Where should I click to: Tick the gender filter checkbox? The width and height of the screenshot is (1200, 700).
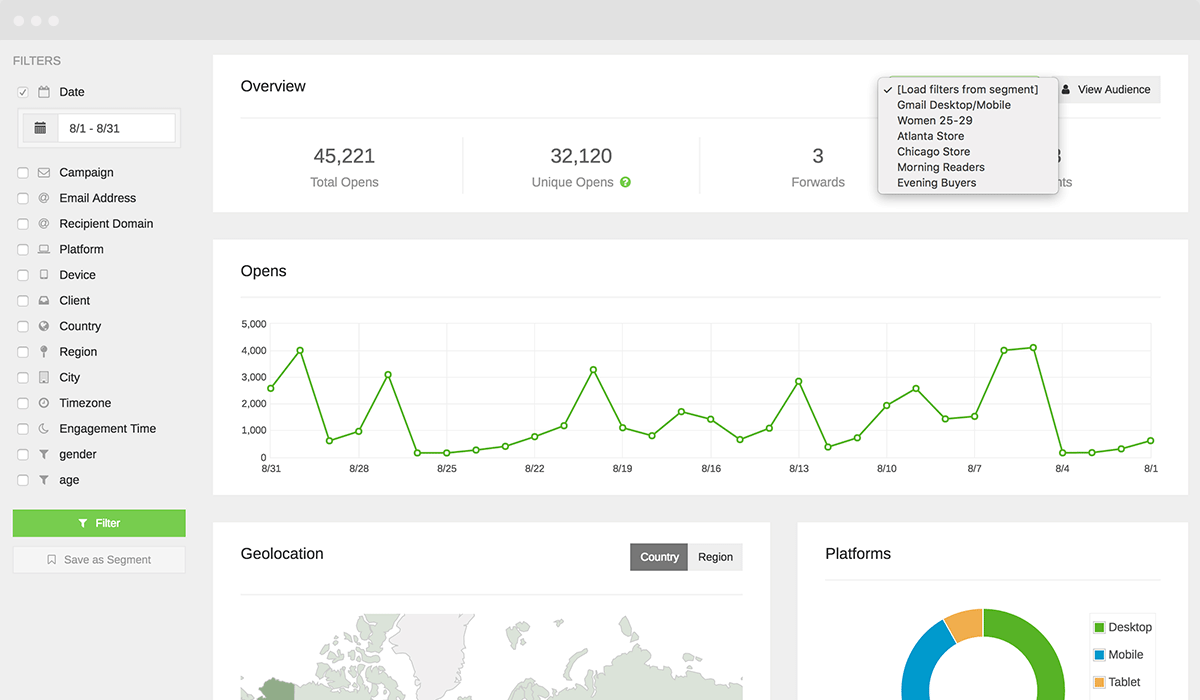tap(22, 454)
